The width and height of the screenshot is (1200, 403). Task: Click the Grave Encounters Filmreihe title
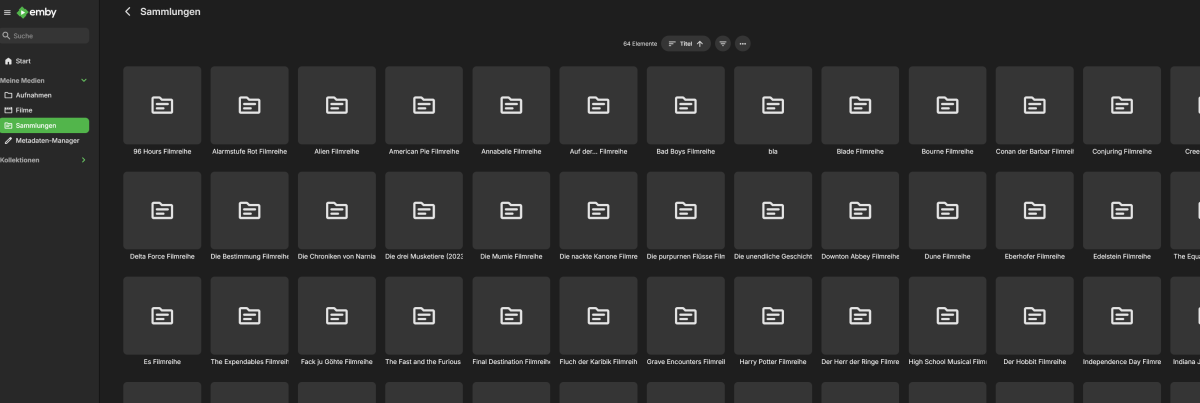[x=686, y=362]
